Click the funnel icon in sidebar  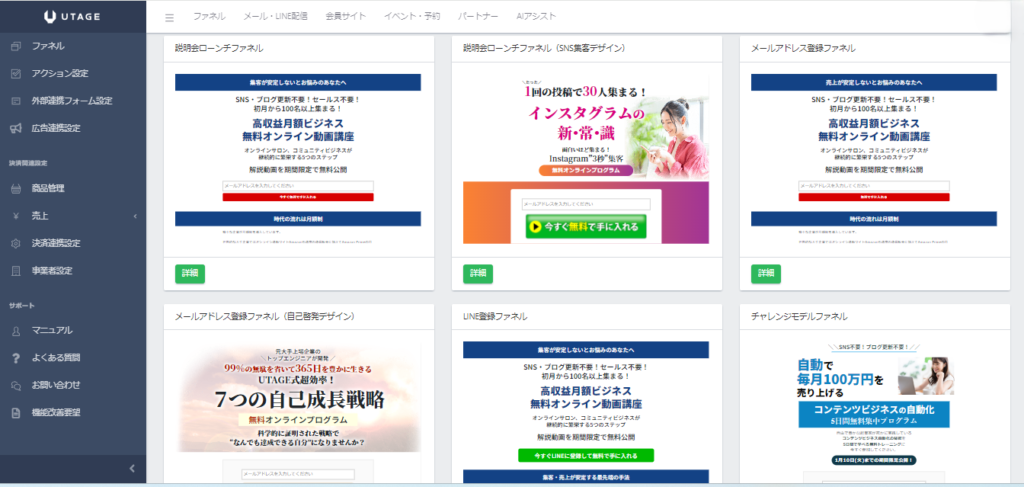15,46
